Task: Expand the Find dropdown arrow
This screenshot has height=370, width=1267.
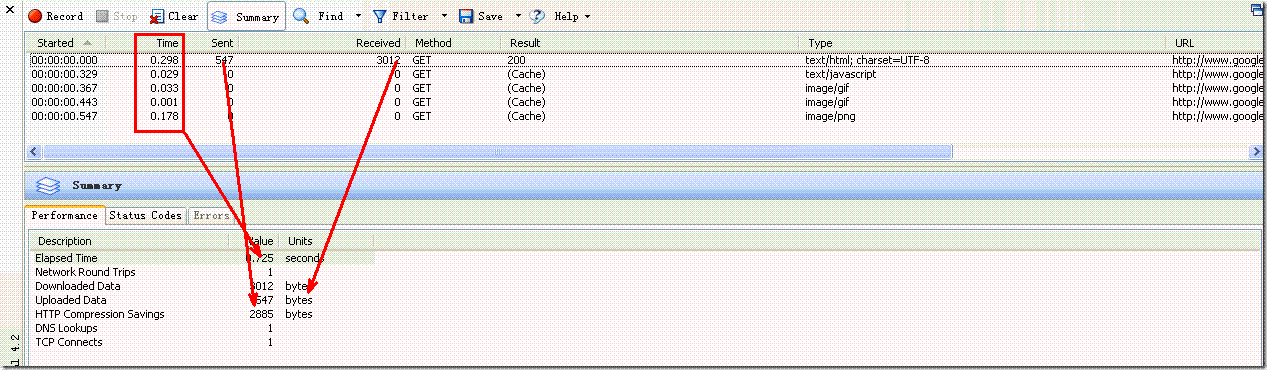Action: point(358,17)
